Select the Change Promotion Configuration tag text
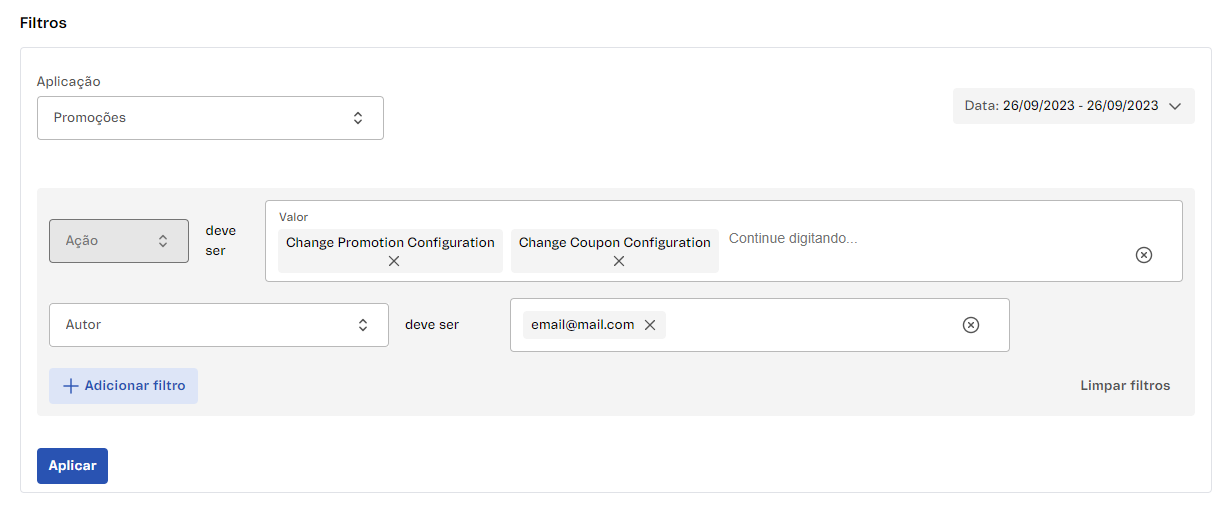 point(390,243)
